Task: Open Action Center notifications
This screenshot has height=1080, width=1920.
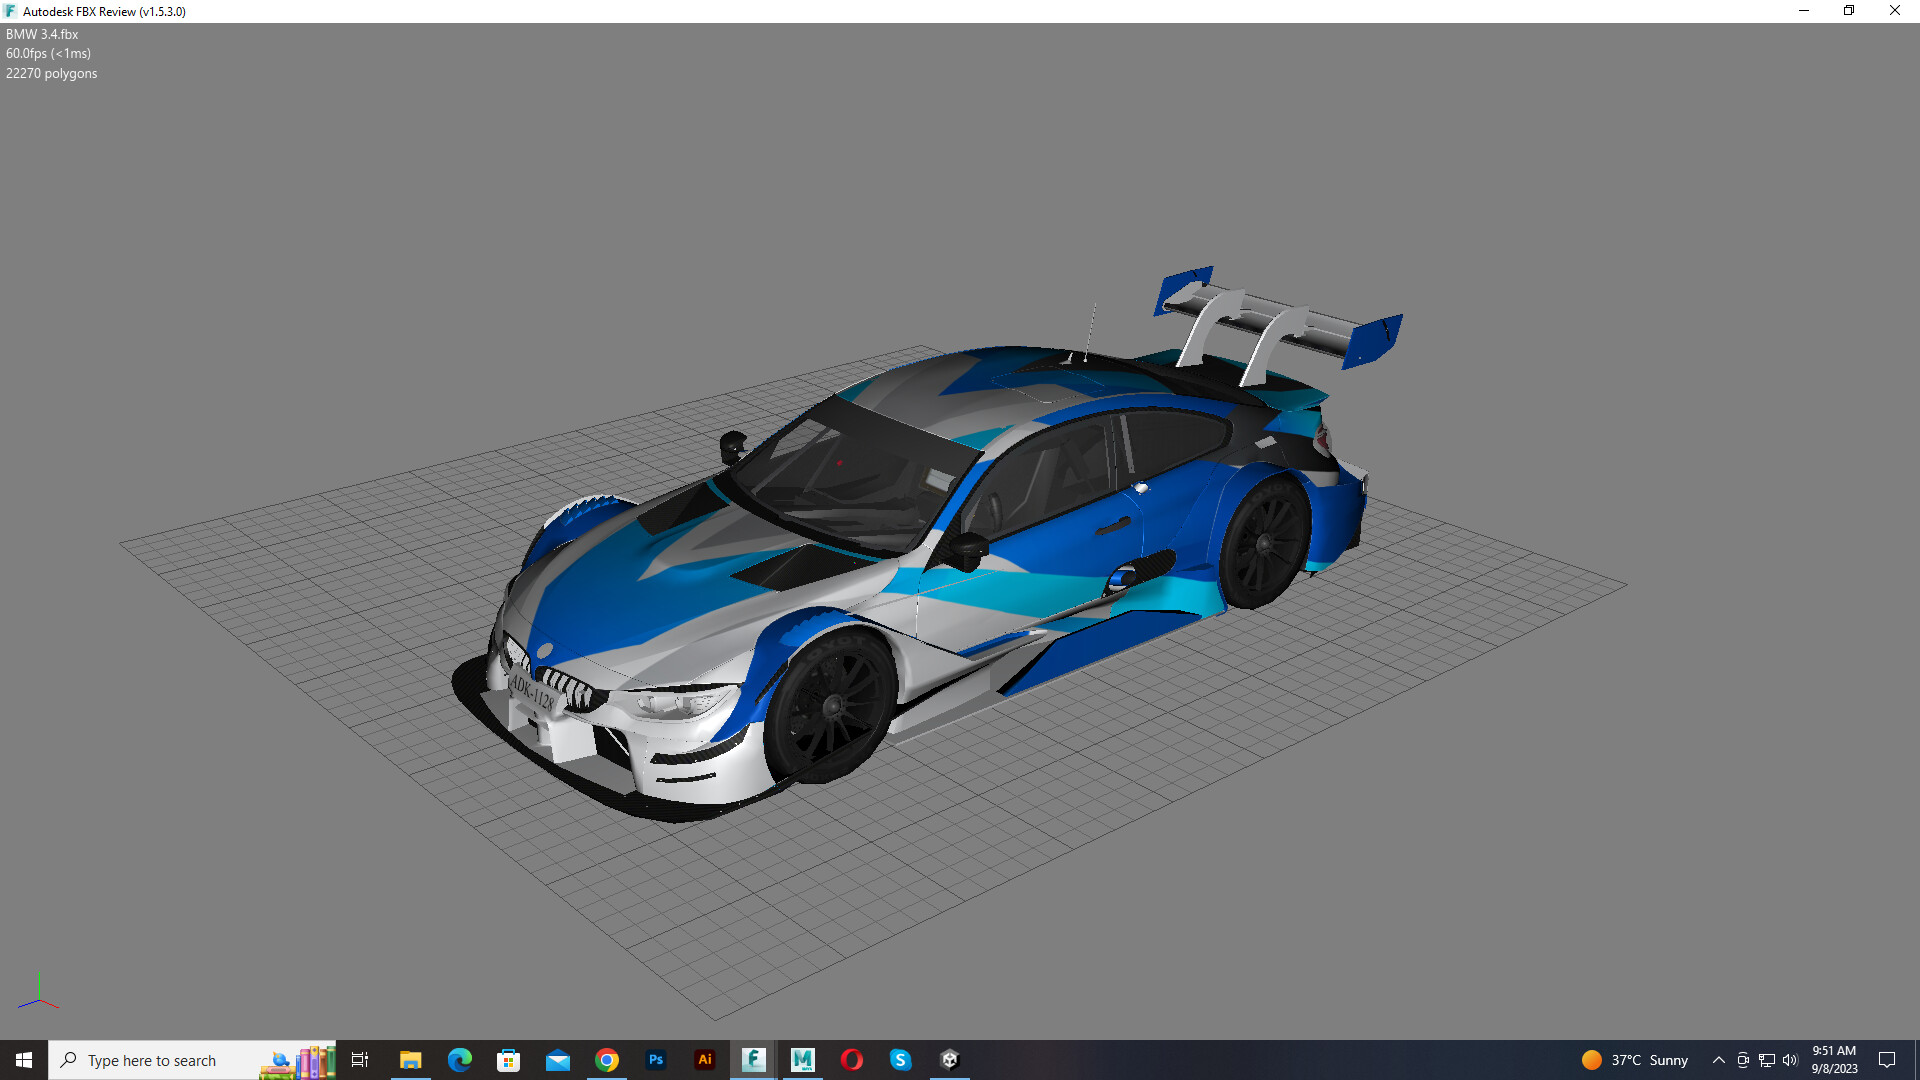Action: click(x=1888, y=1060)
